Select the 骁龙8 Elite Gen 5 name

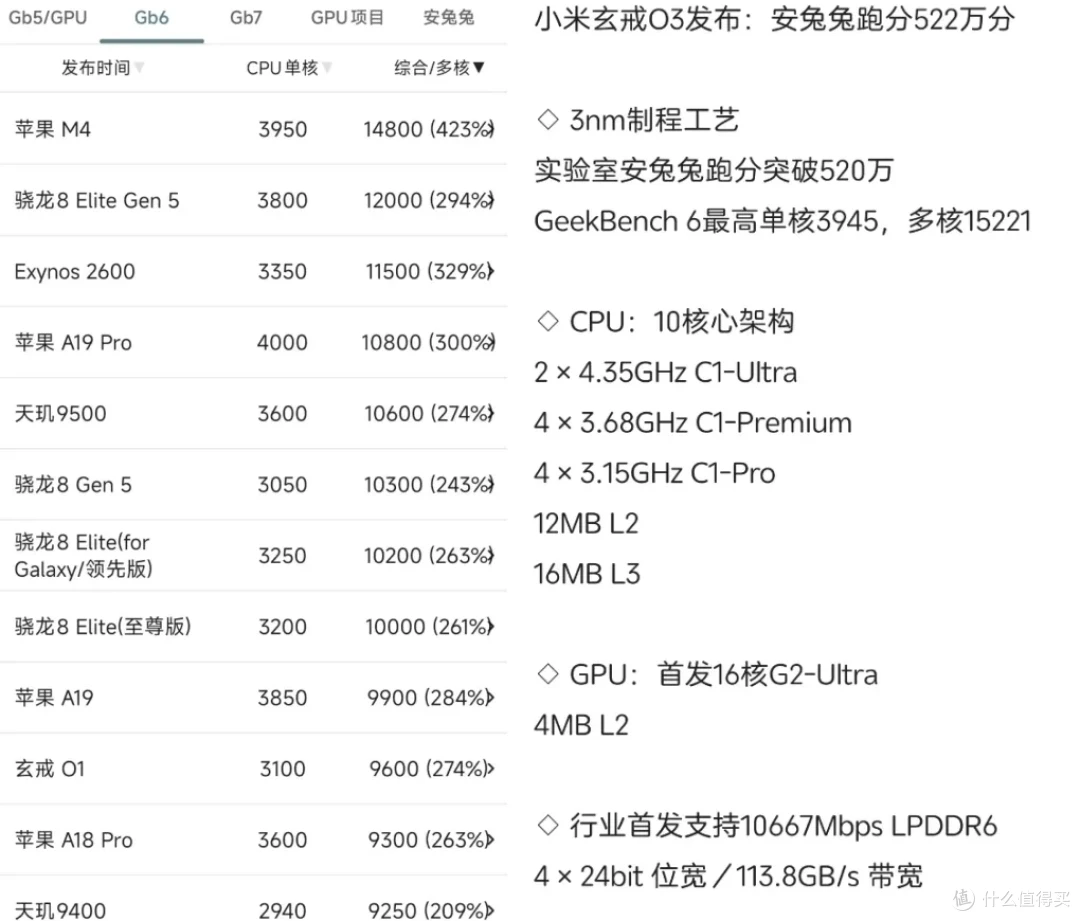point(96,200)
